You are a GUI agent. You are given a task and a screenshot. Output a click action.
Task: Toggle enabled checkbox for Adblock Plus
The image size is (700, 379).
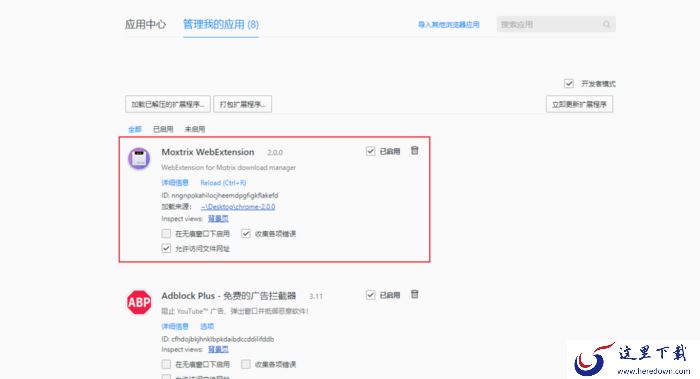coord(370,295)
